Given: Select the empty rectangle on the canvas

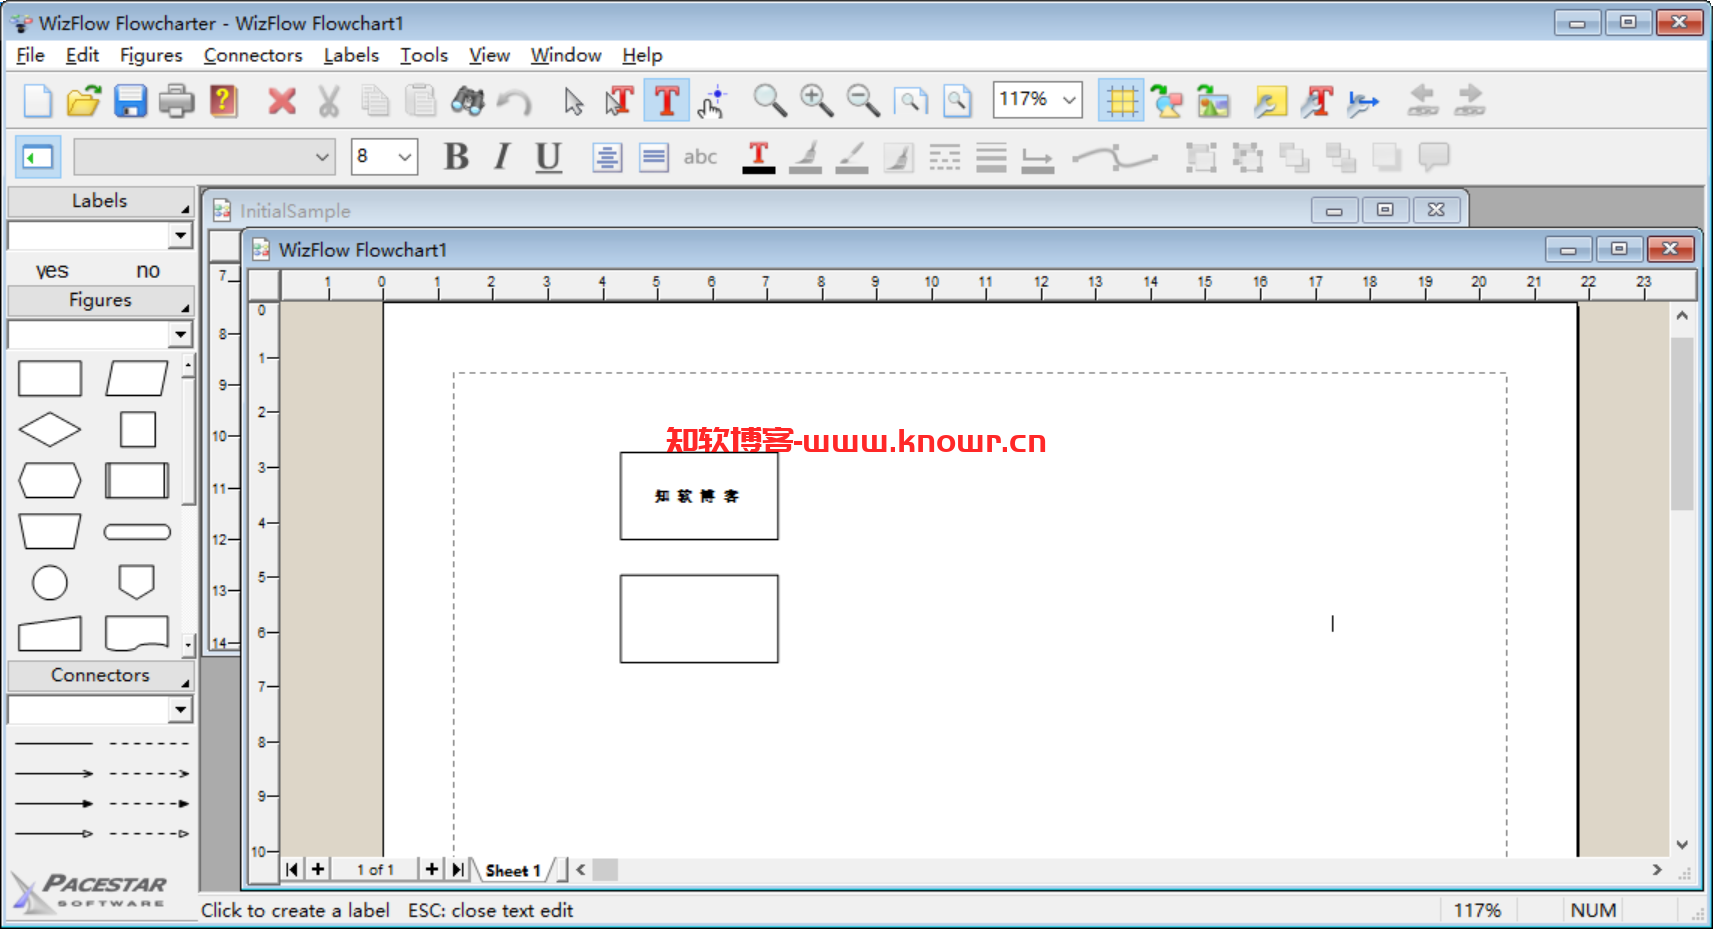Looking at the screenshot, I should click(699, 618).
